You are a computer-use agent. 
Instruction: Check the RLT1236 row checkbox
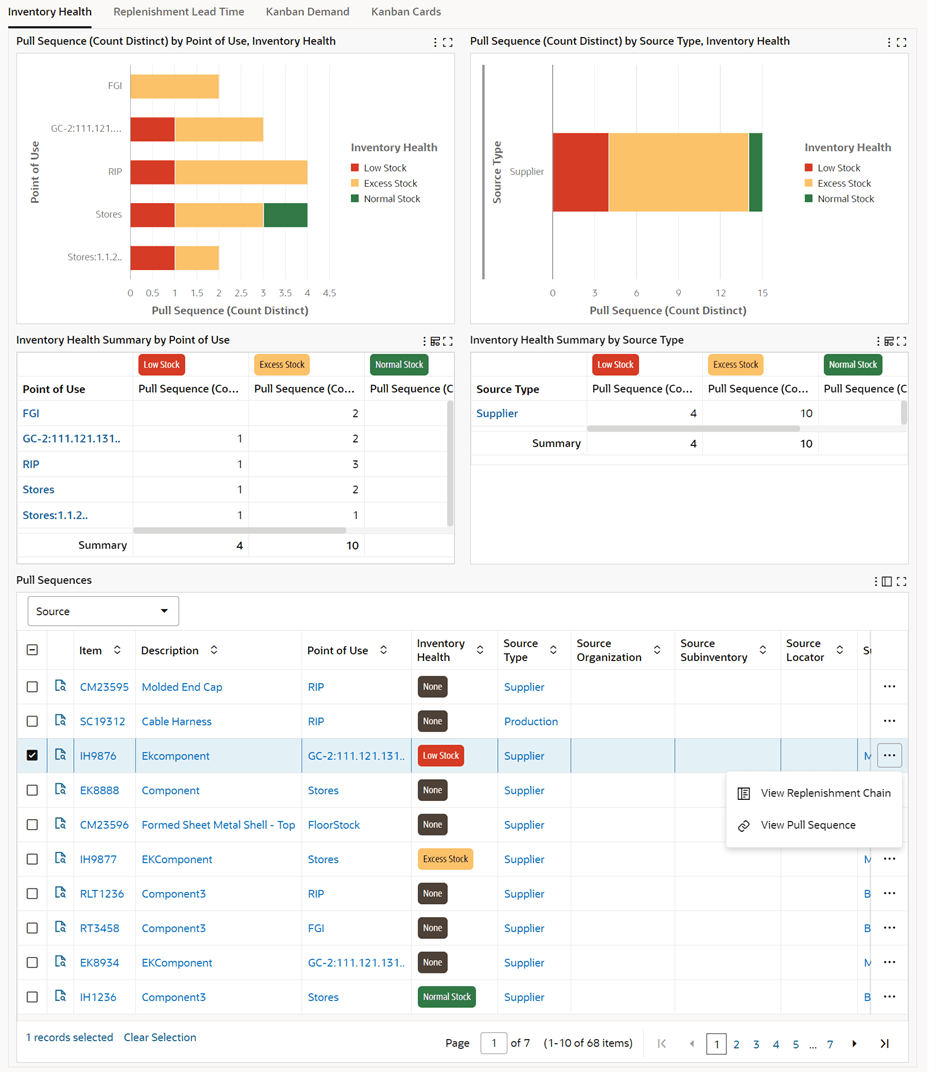coord(32,894)
